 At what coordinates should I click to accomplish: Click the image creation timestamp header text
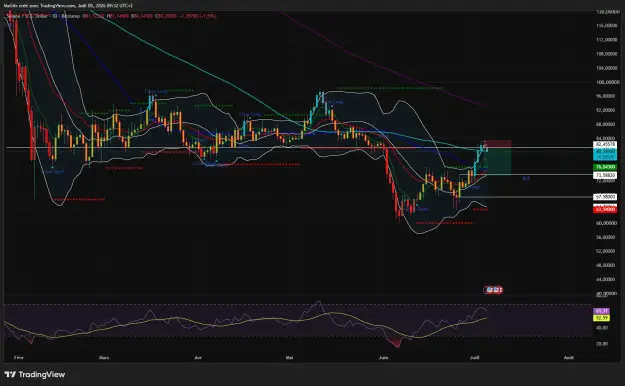click(68, 6)
